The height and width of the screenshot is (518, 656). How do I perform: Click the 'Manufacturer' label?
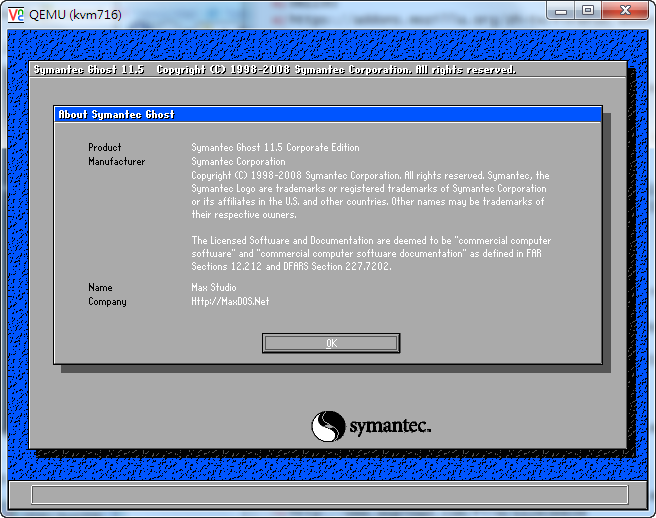(x=116, y=162)
